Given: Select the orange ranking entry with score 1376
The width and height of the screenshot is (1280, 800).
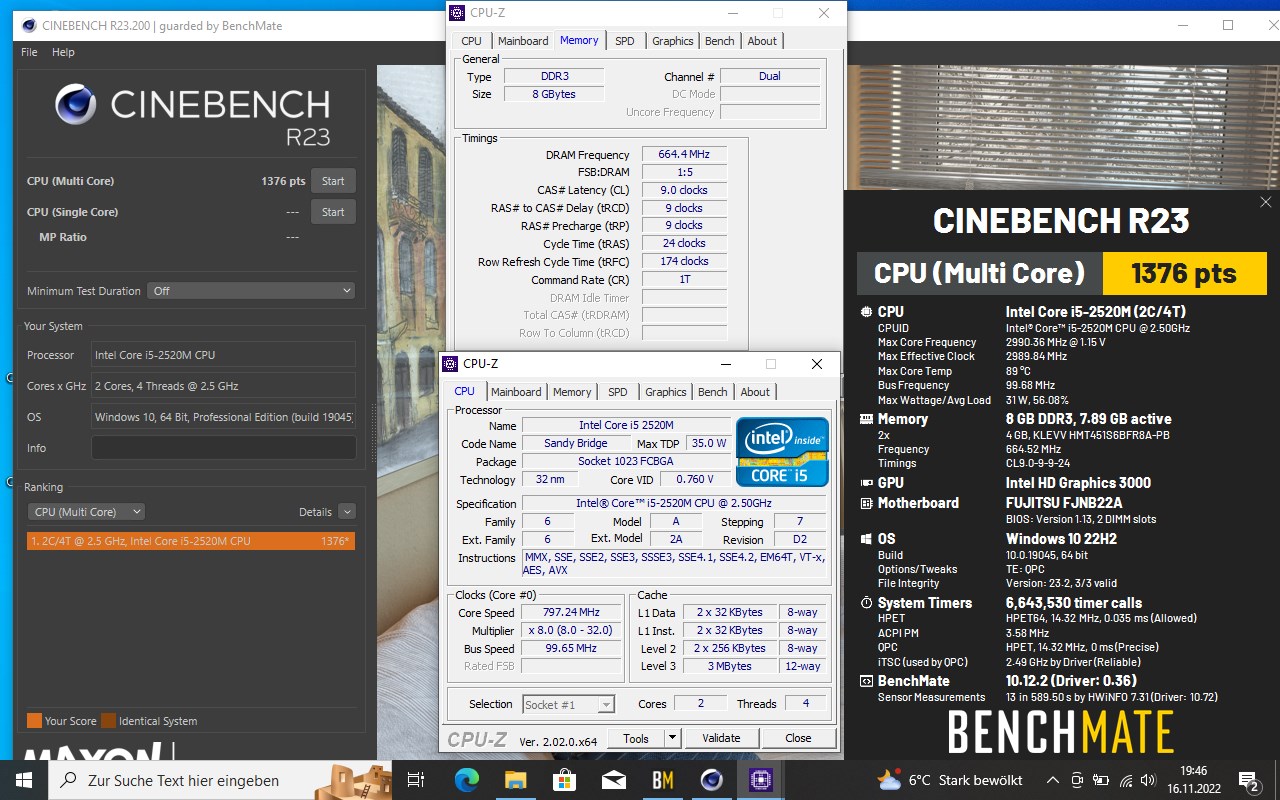Looking at the screenshot, I should pos(191,541).
